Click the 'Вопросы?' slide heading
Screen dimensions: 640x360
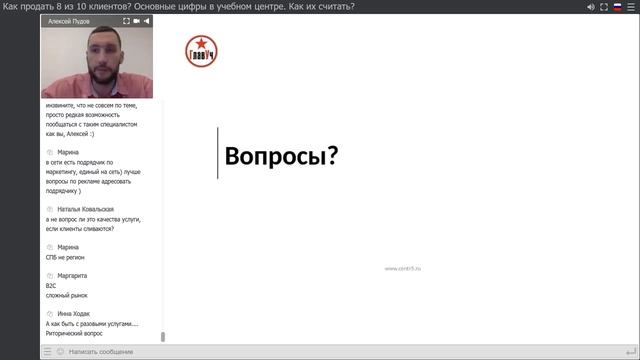(282, 156)
